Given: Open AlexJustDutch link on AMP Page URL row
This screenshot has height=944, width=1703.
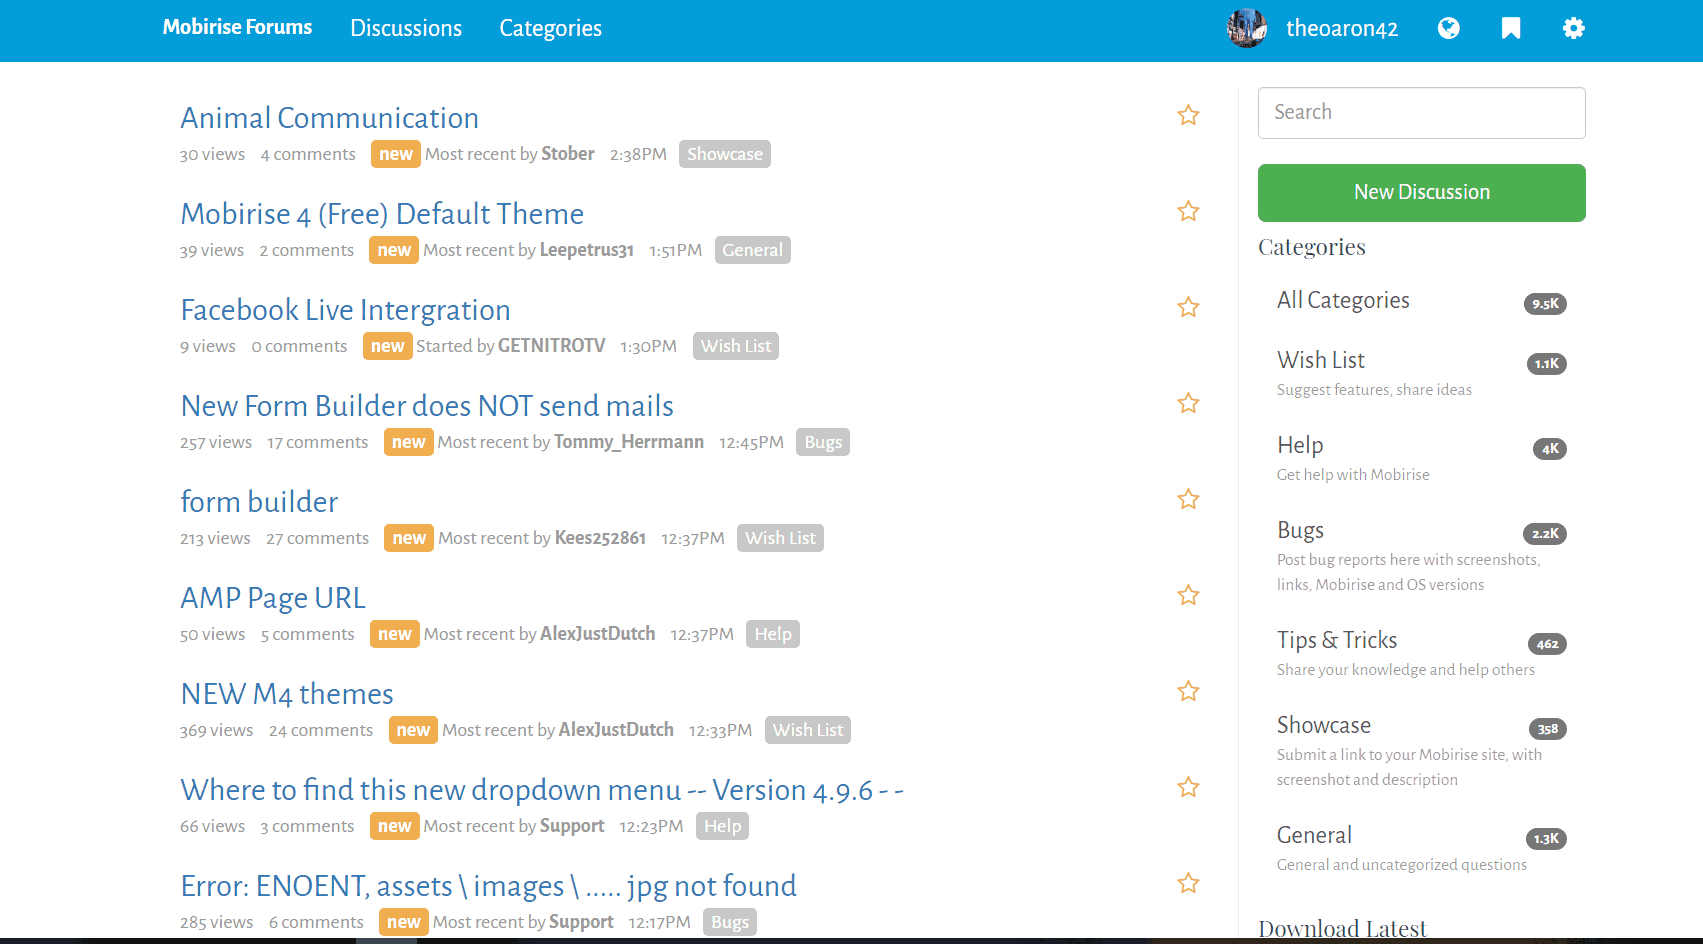Looking at the screenshot, I should [598, 634].
